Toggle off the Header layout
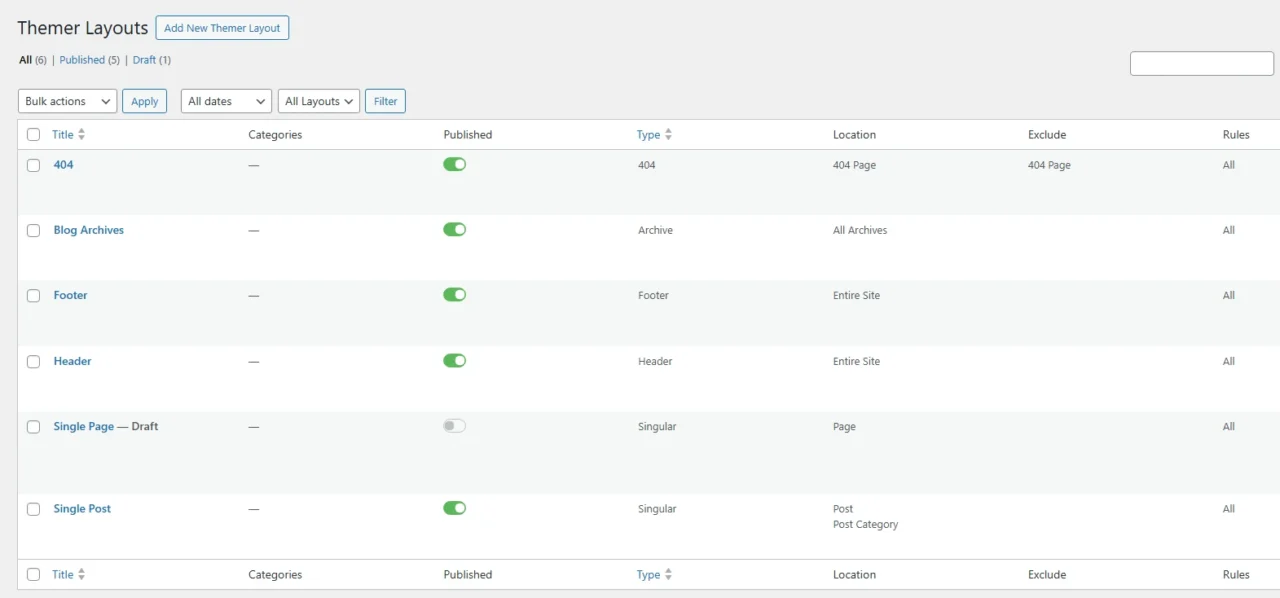 pyautogui.click(x=454, y=360)
